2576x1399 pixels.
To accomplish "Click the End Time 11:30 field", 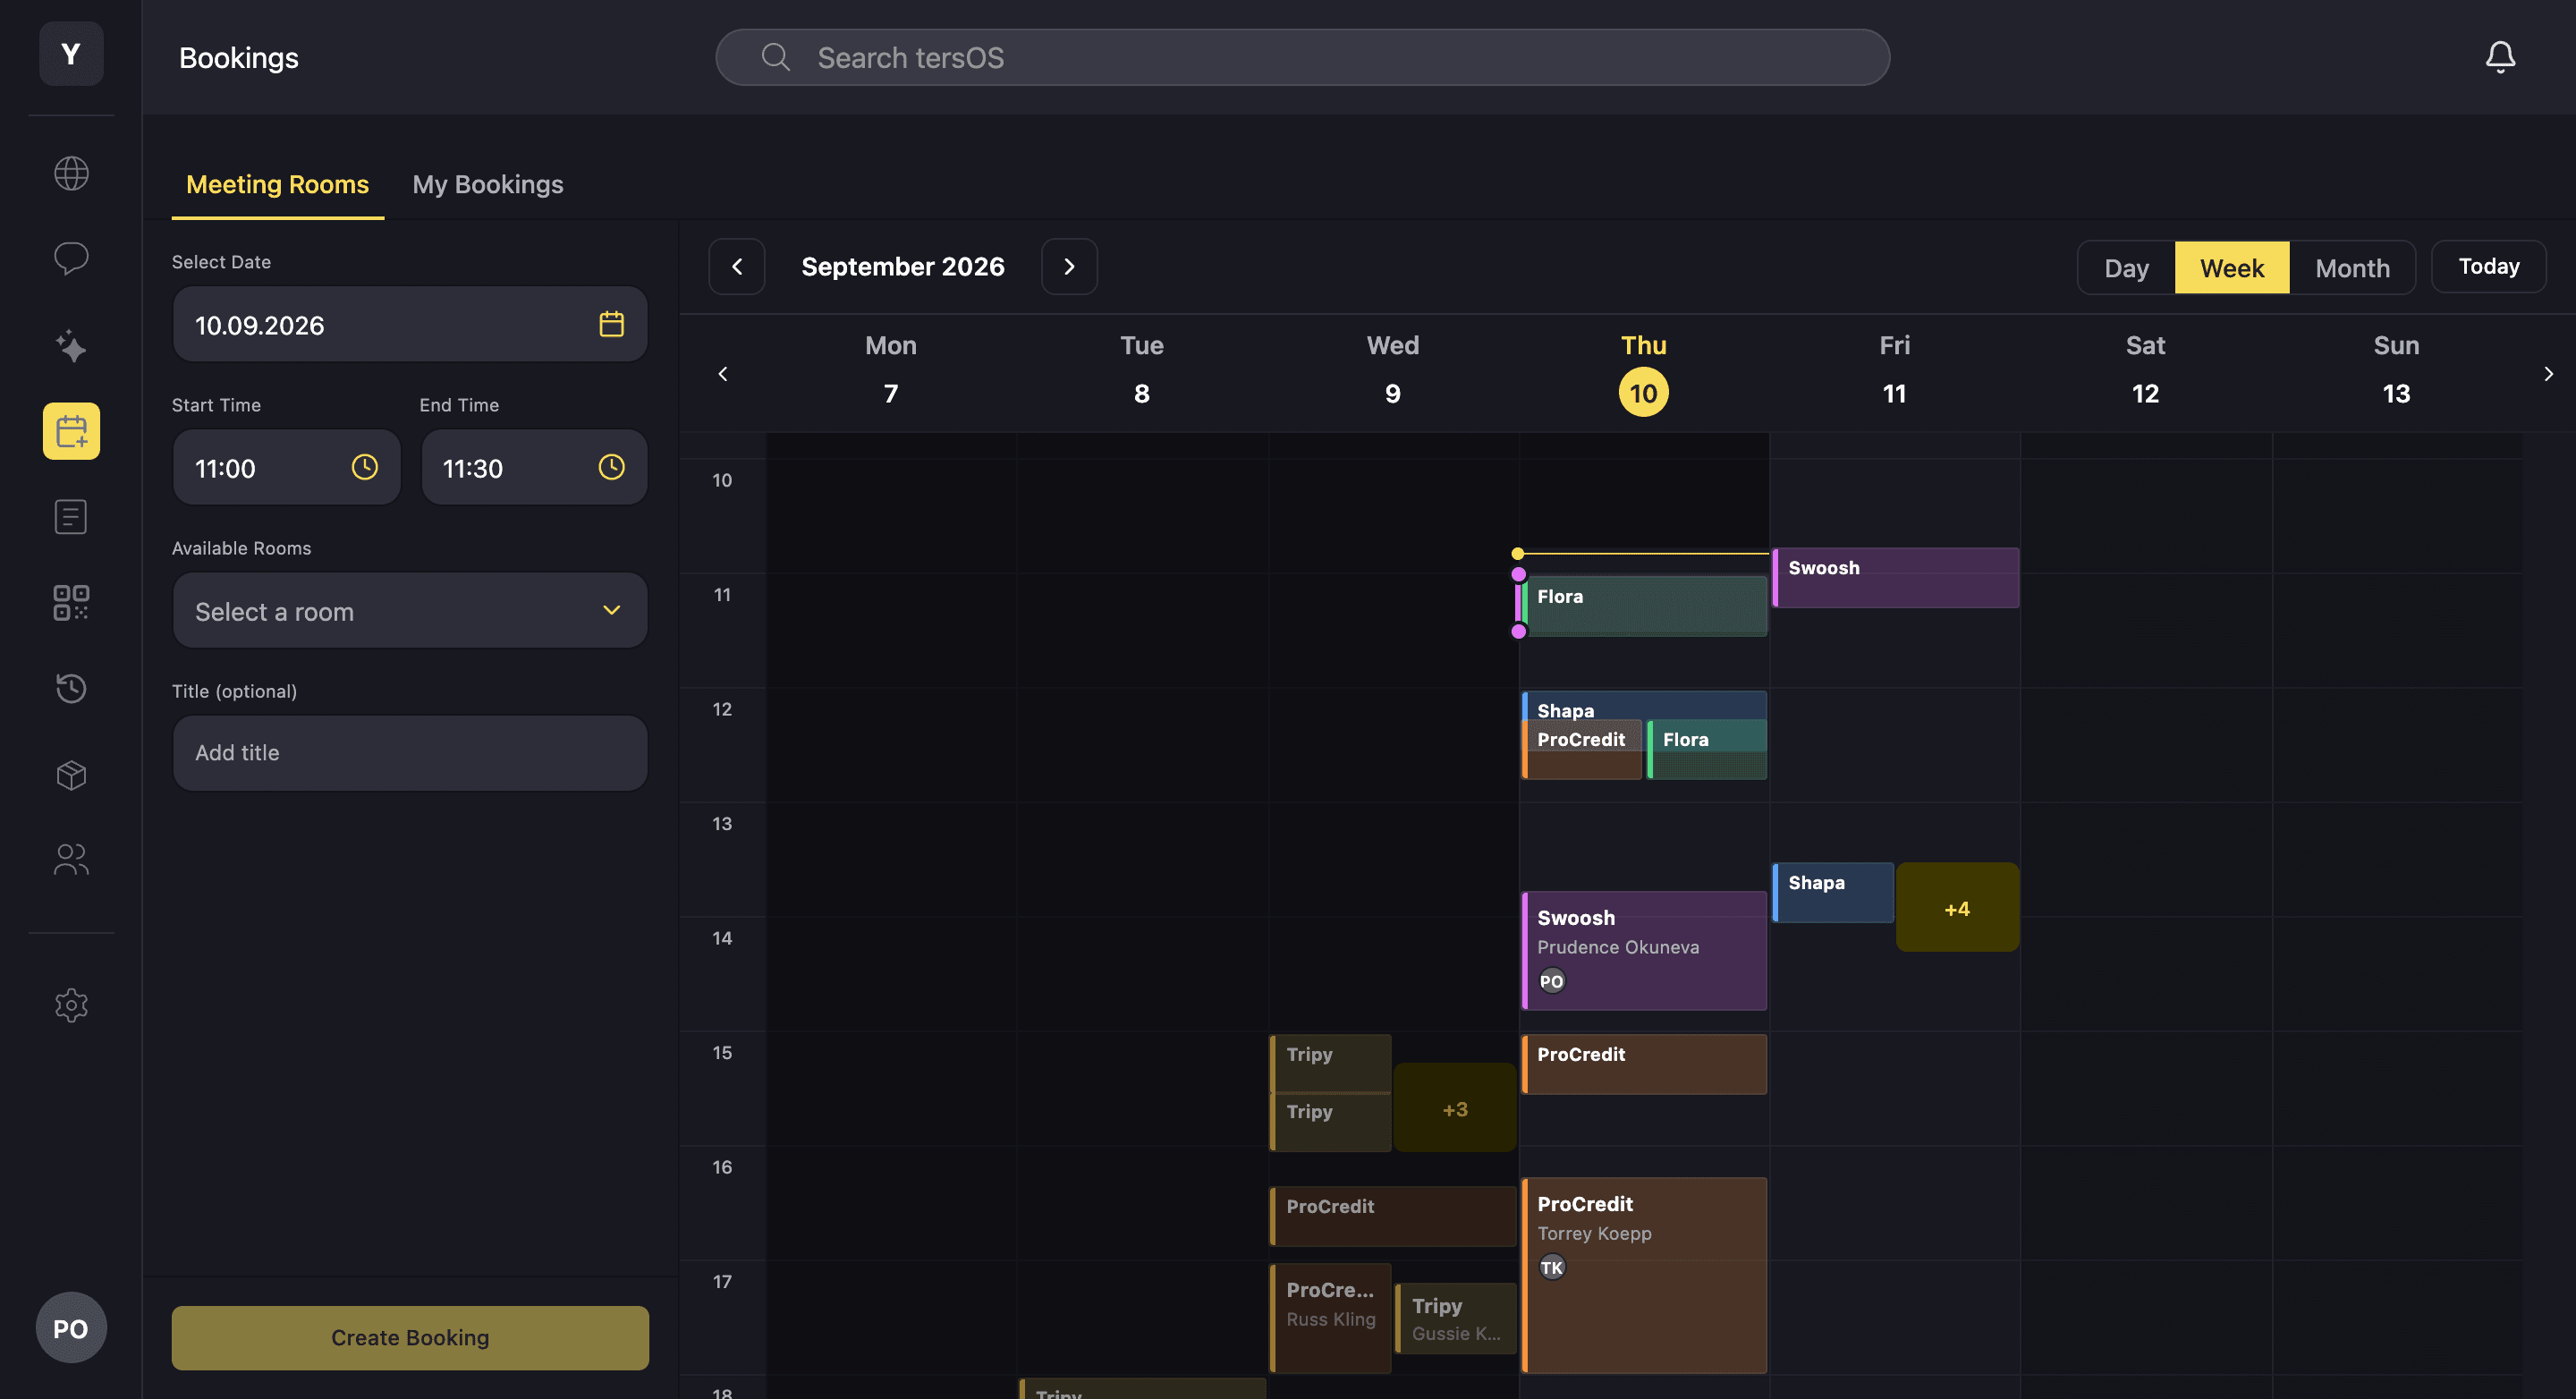I will (534, 467).
